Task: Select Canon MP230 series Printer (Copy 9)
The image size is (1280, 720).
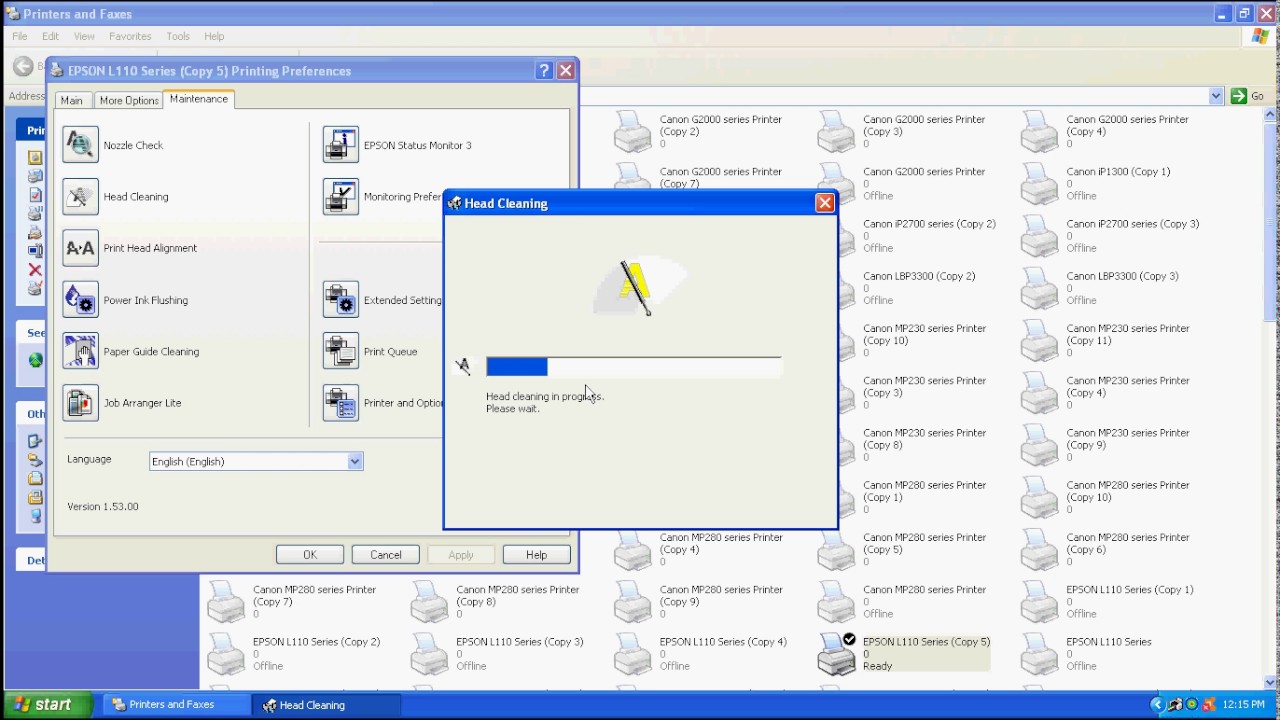Action: click(1105, 445)
